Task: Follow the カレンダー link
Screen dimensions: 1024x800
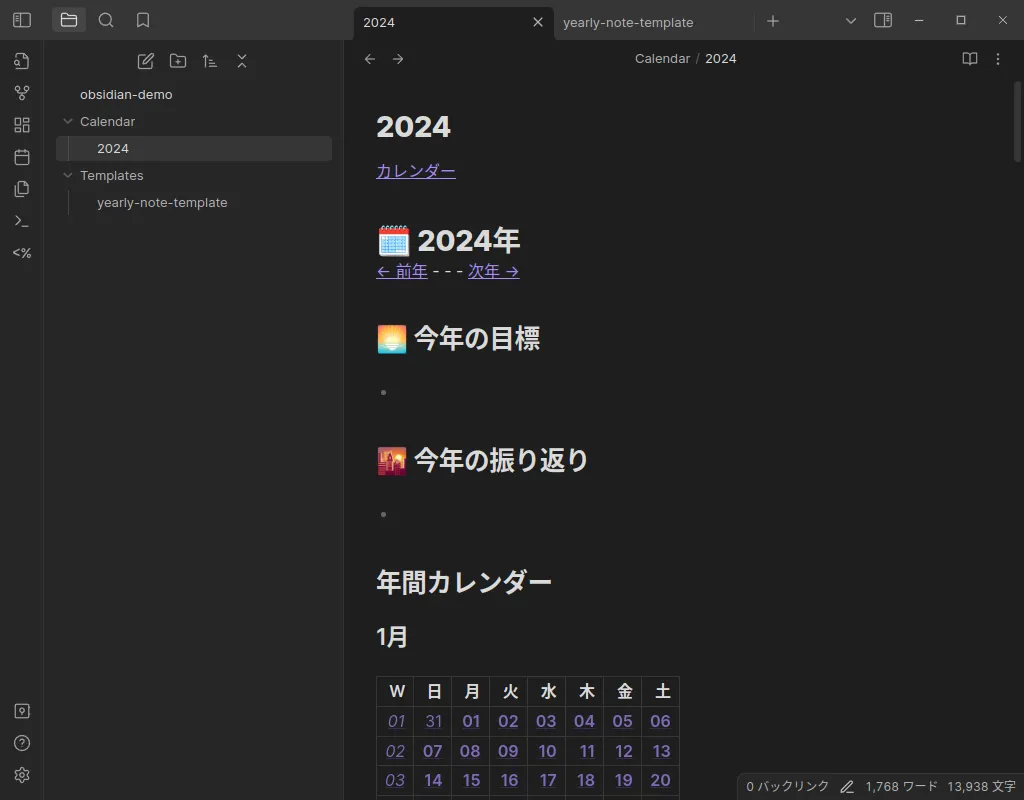Action: tap(415, 171)
